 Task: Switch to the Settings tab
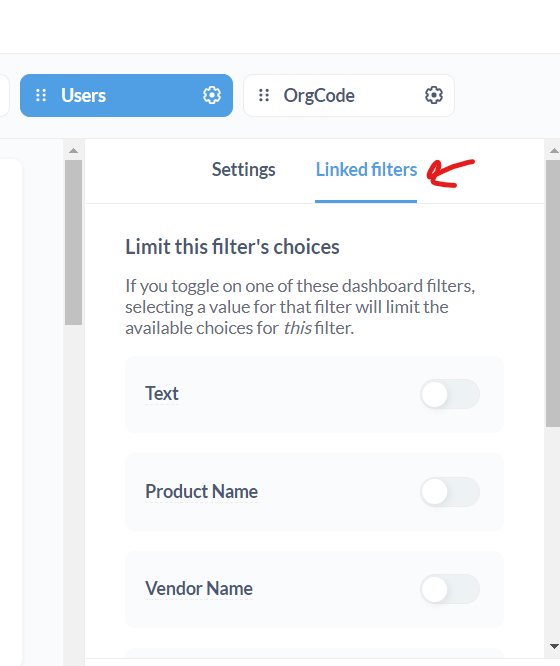pos(243,169)
